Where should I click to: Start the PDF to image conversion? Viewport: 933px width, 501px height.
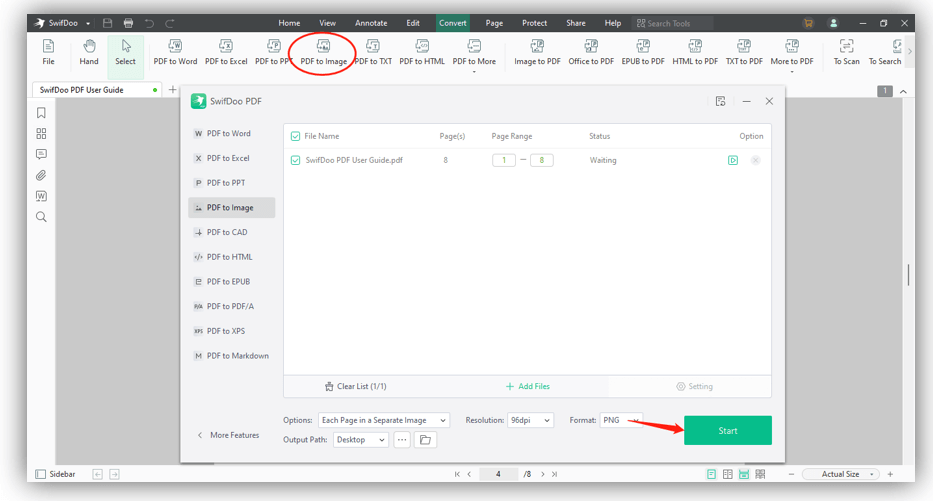click(x=728, y=430)
